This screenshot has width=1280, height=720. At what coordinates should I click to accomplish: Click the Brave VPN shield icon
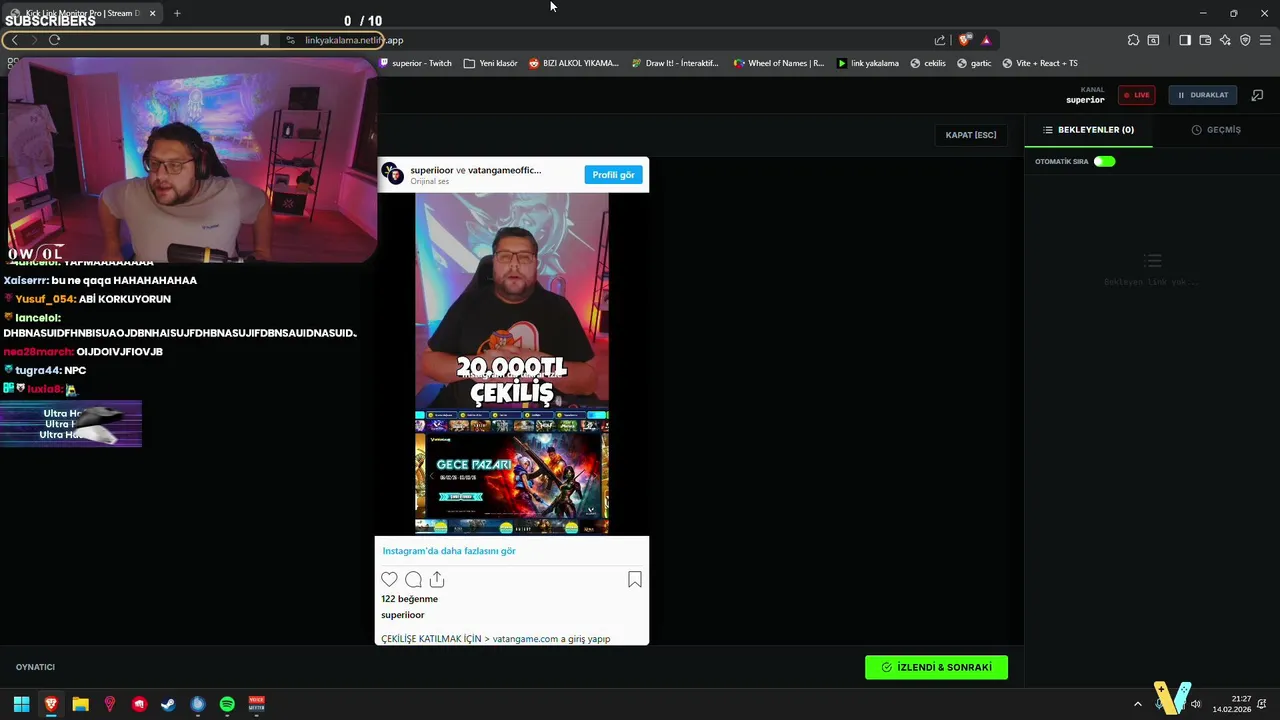(x=1245, y=40)
